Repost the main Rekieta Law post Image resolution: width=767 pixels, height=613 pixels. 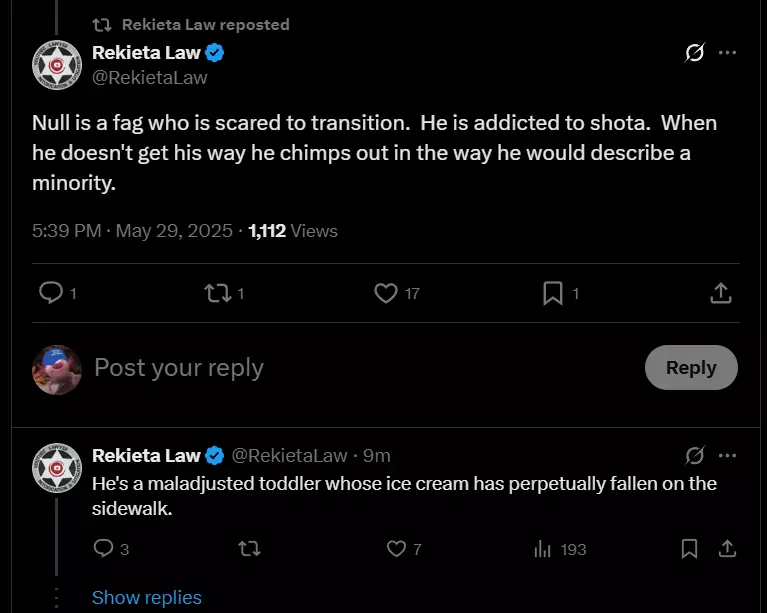(218, 293)
